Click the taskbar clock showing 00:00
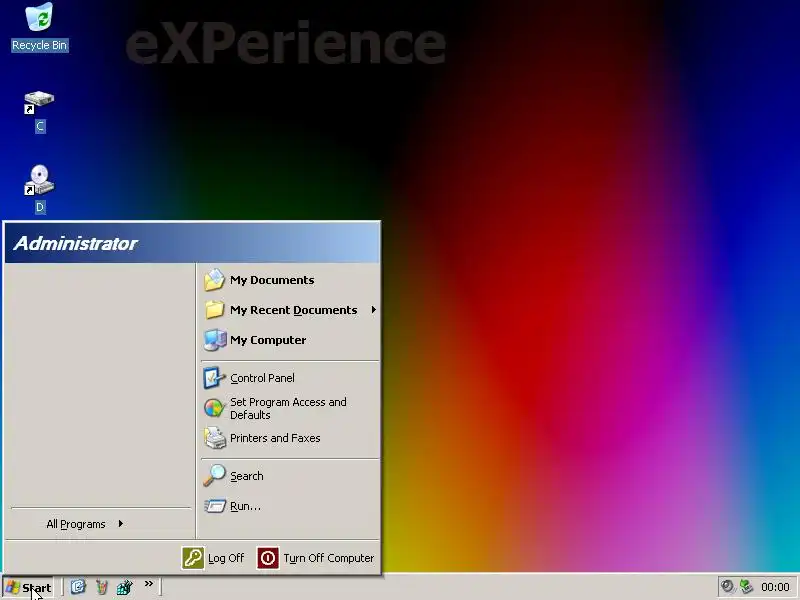Screen dimensions: 800x600 tap(775, 587)
